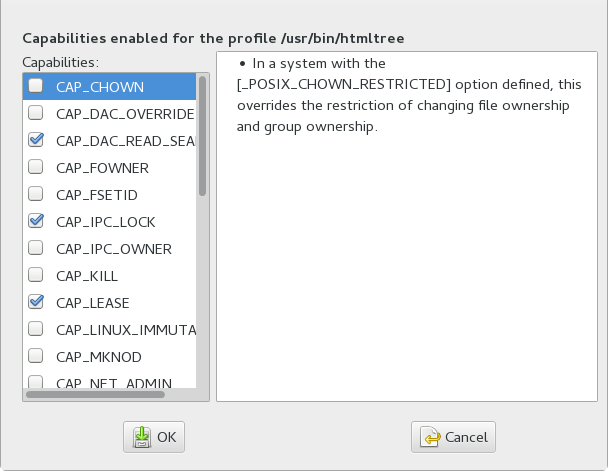Enable the CAP_IPC_OWNER checkbox
Screen dimensions: 608x471
click(36, 248)
